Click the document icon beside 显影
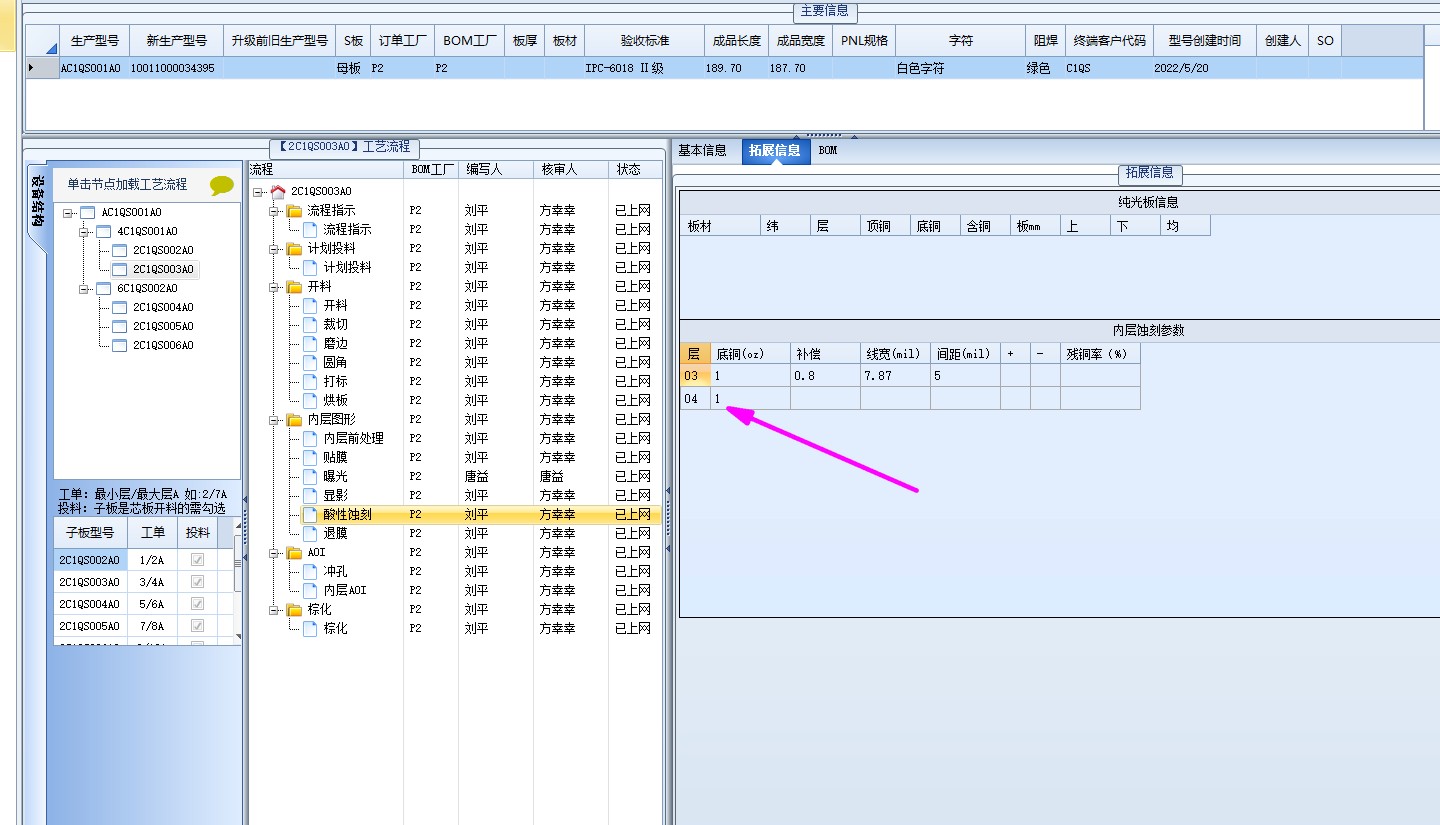 click(310, 495)
